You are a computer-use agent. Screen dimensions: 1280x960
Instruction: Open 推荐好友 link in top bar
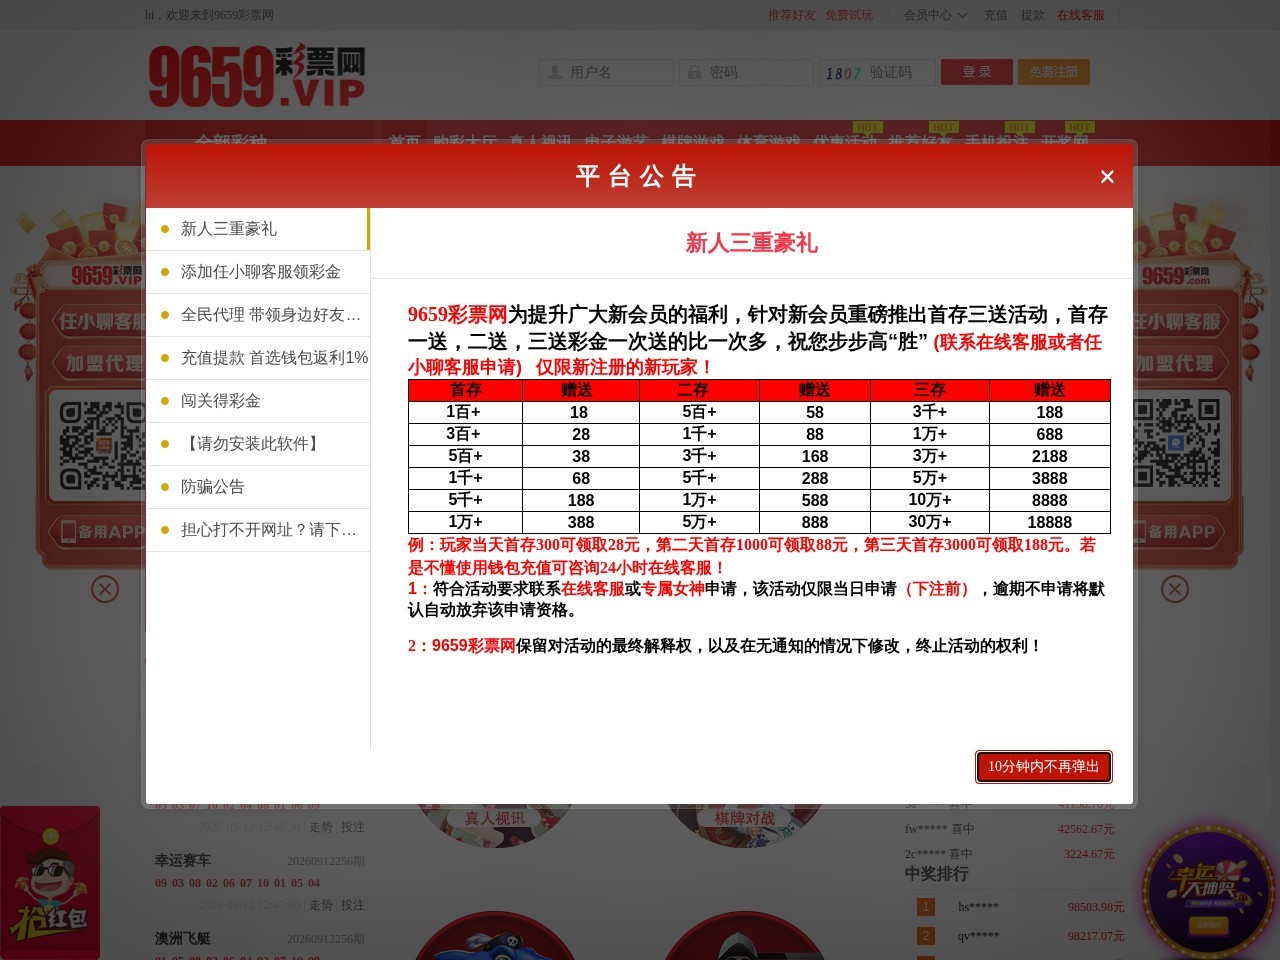click(x=791, y=15)
